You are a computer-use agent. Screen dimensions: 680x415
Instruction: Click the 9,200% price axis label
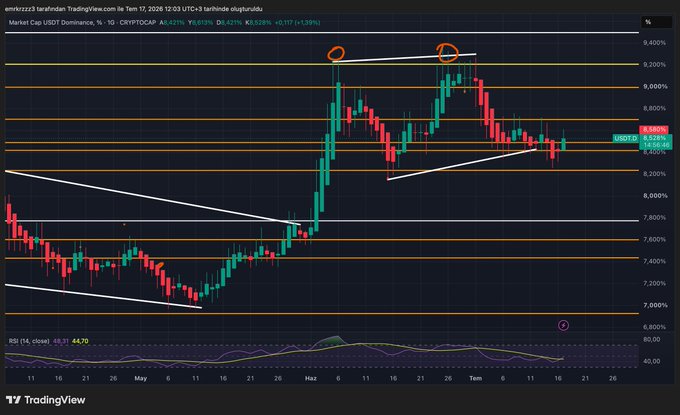654,65
